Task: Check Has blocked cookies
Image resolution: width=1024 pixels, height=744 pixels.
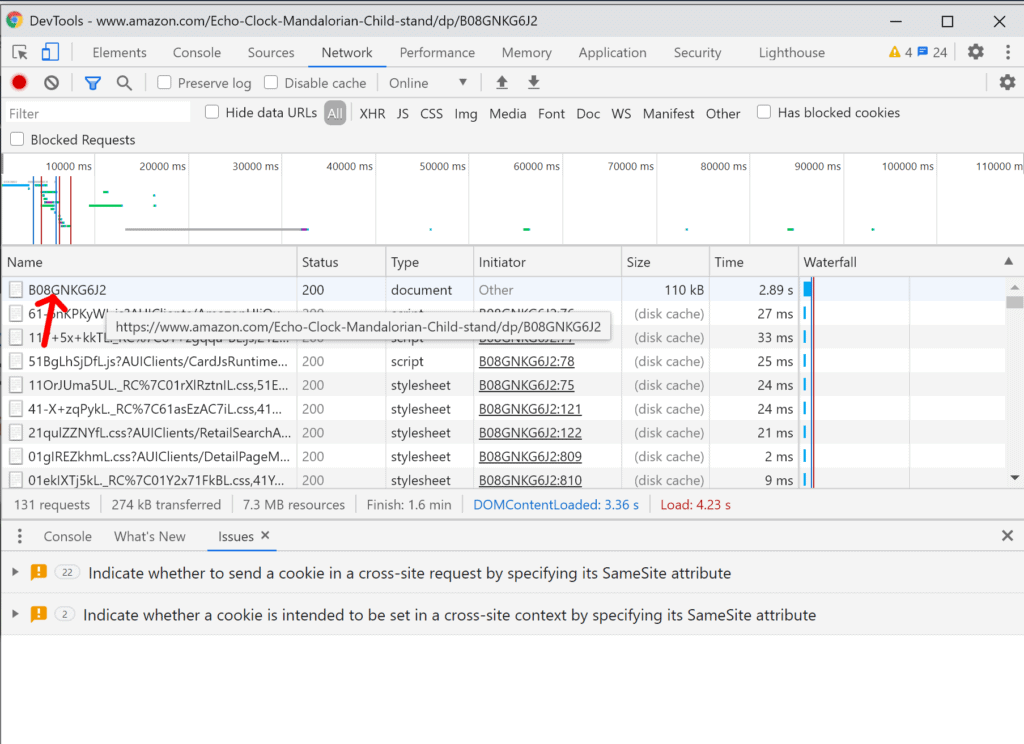Action: pos(763,112)
